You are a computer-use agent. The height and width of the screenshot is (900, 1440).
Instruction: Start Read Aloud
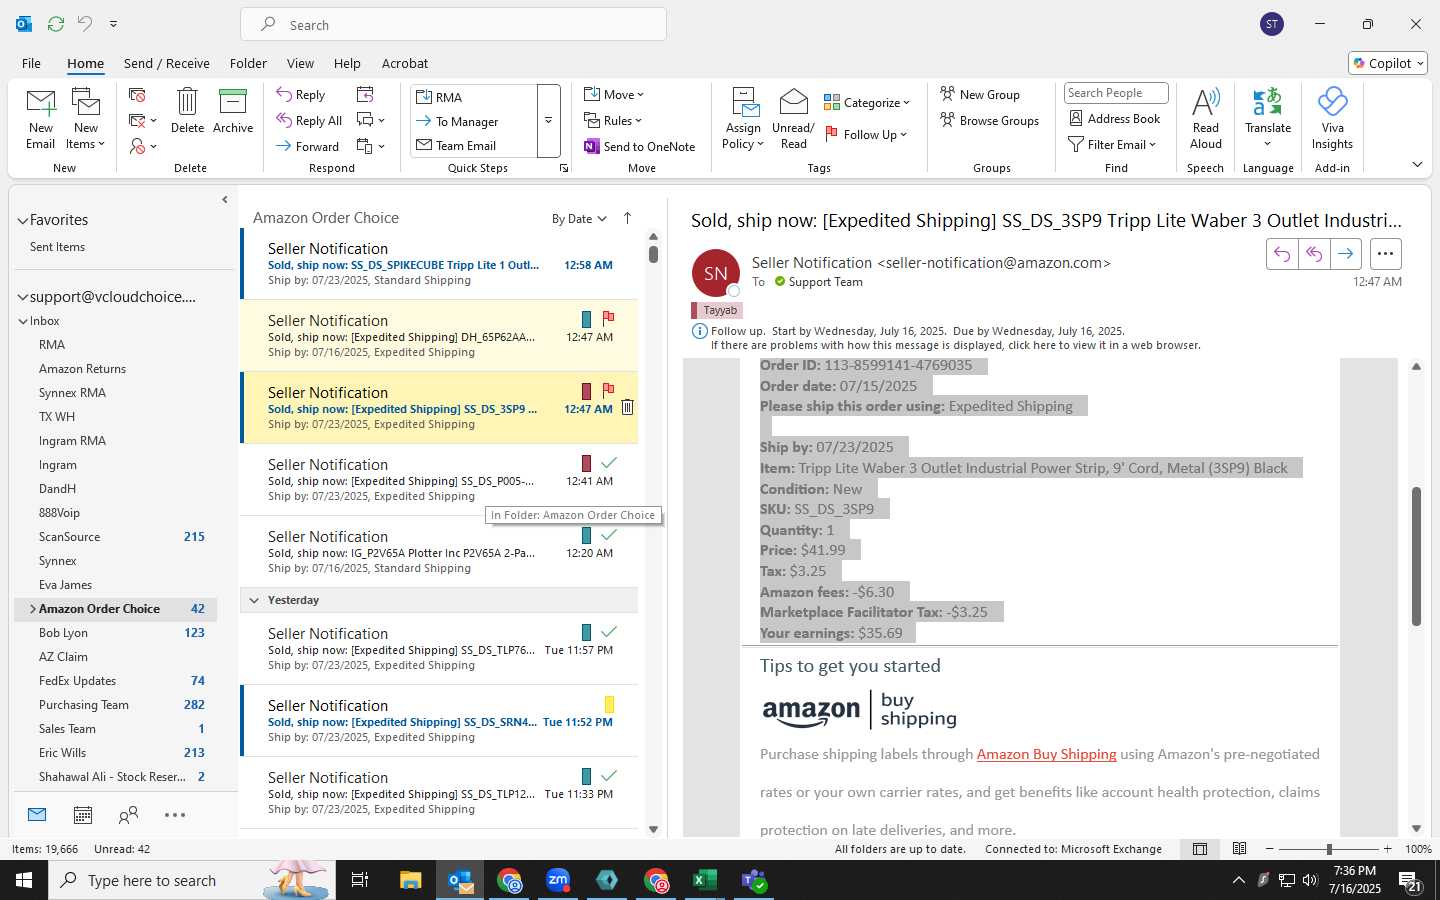(x=1206, y=119)
